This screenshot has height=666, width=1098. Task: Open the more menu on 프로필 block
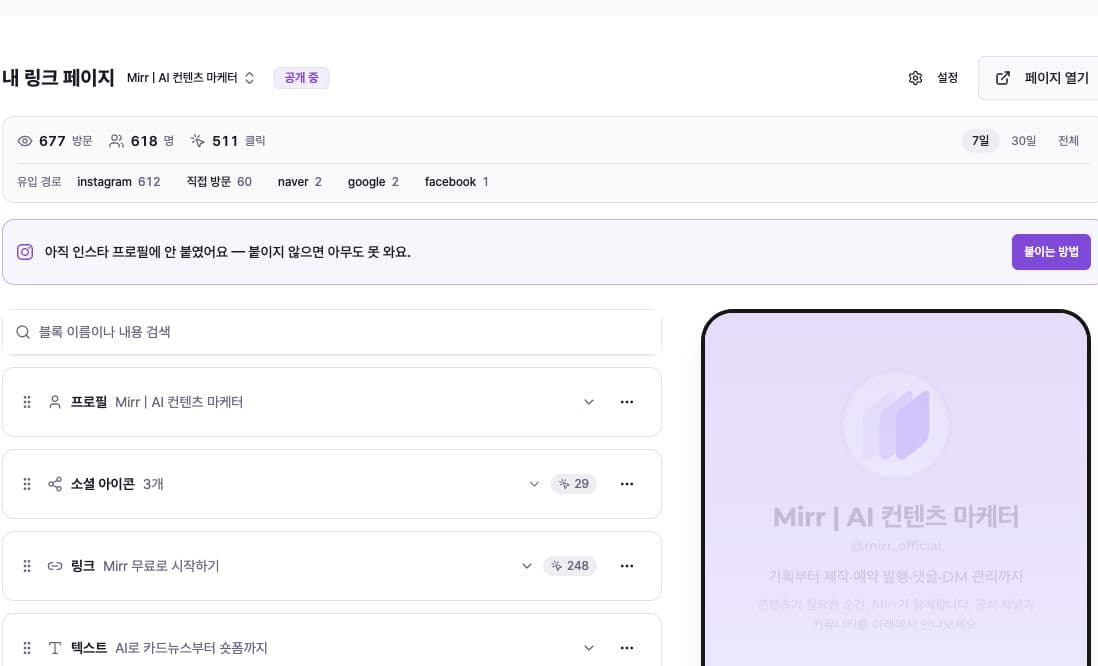coord(627,402)
